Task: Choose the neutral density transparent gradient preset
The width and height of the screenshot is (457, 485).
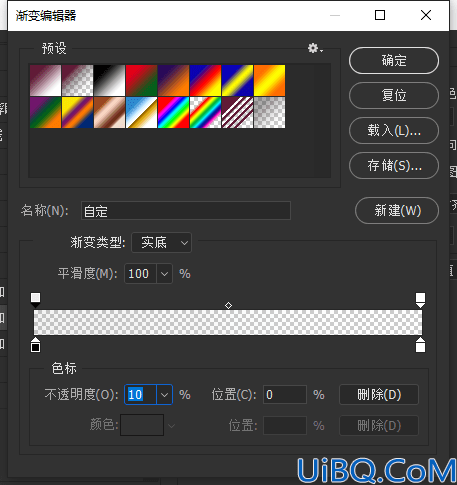Action: (269, 112)
